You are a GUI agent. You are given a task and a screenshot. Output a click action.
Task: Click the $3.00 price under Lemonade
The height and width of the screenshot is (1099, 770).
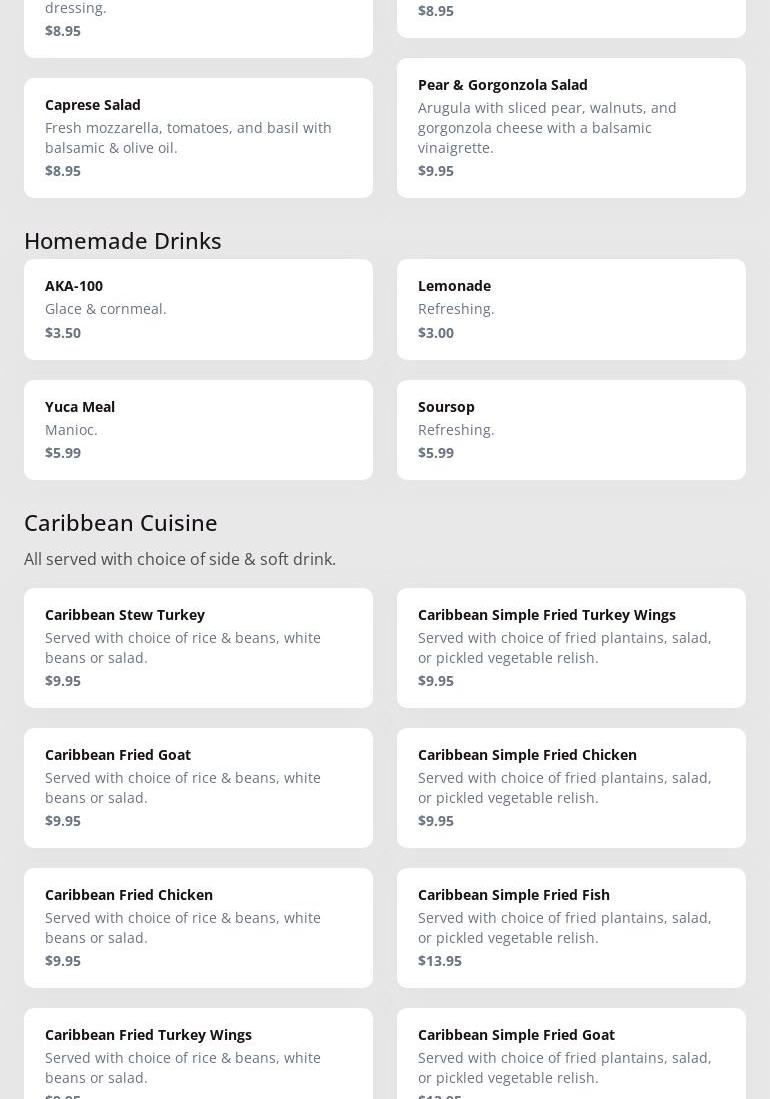point(436,332)
